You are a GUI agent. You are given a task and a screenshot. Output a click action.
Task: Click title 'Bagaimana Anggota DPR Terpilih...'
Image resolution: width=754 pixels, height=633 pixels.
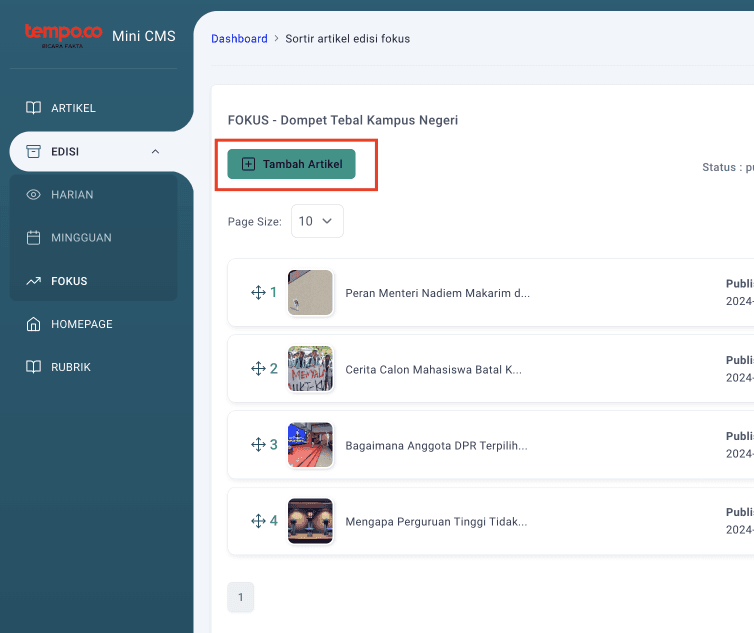point(437,445)
